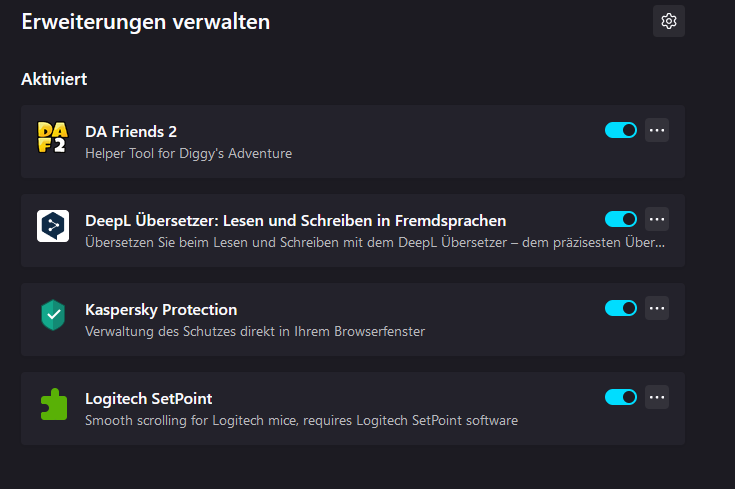Click the DA Friends 2 extension icon
735x489 pixels.
tap(52, 138)
